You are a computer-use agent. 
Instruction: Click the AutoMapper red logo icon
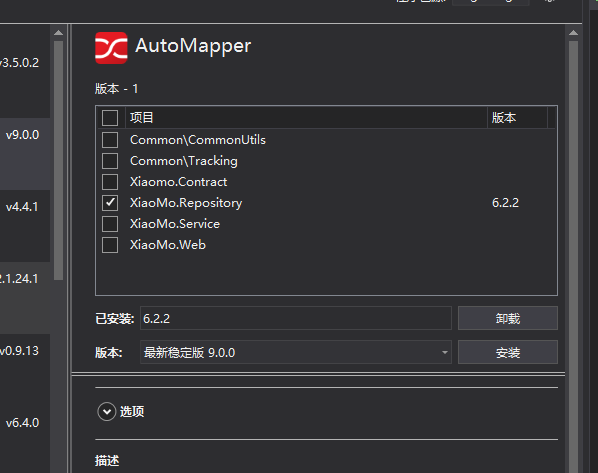[111, 48]
